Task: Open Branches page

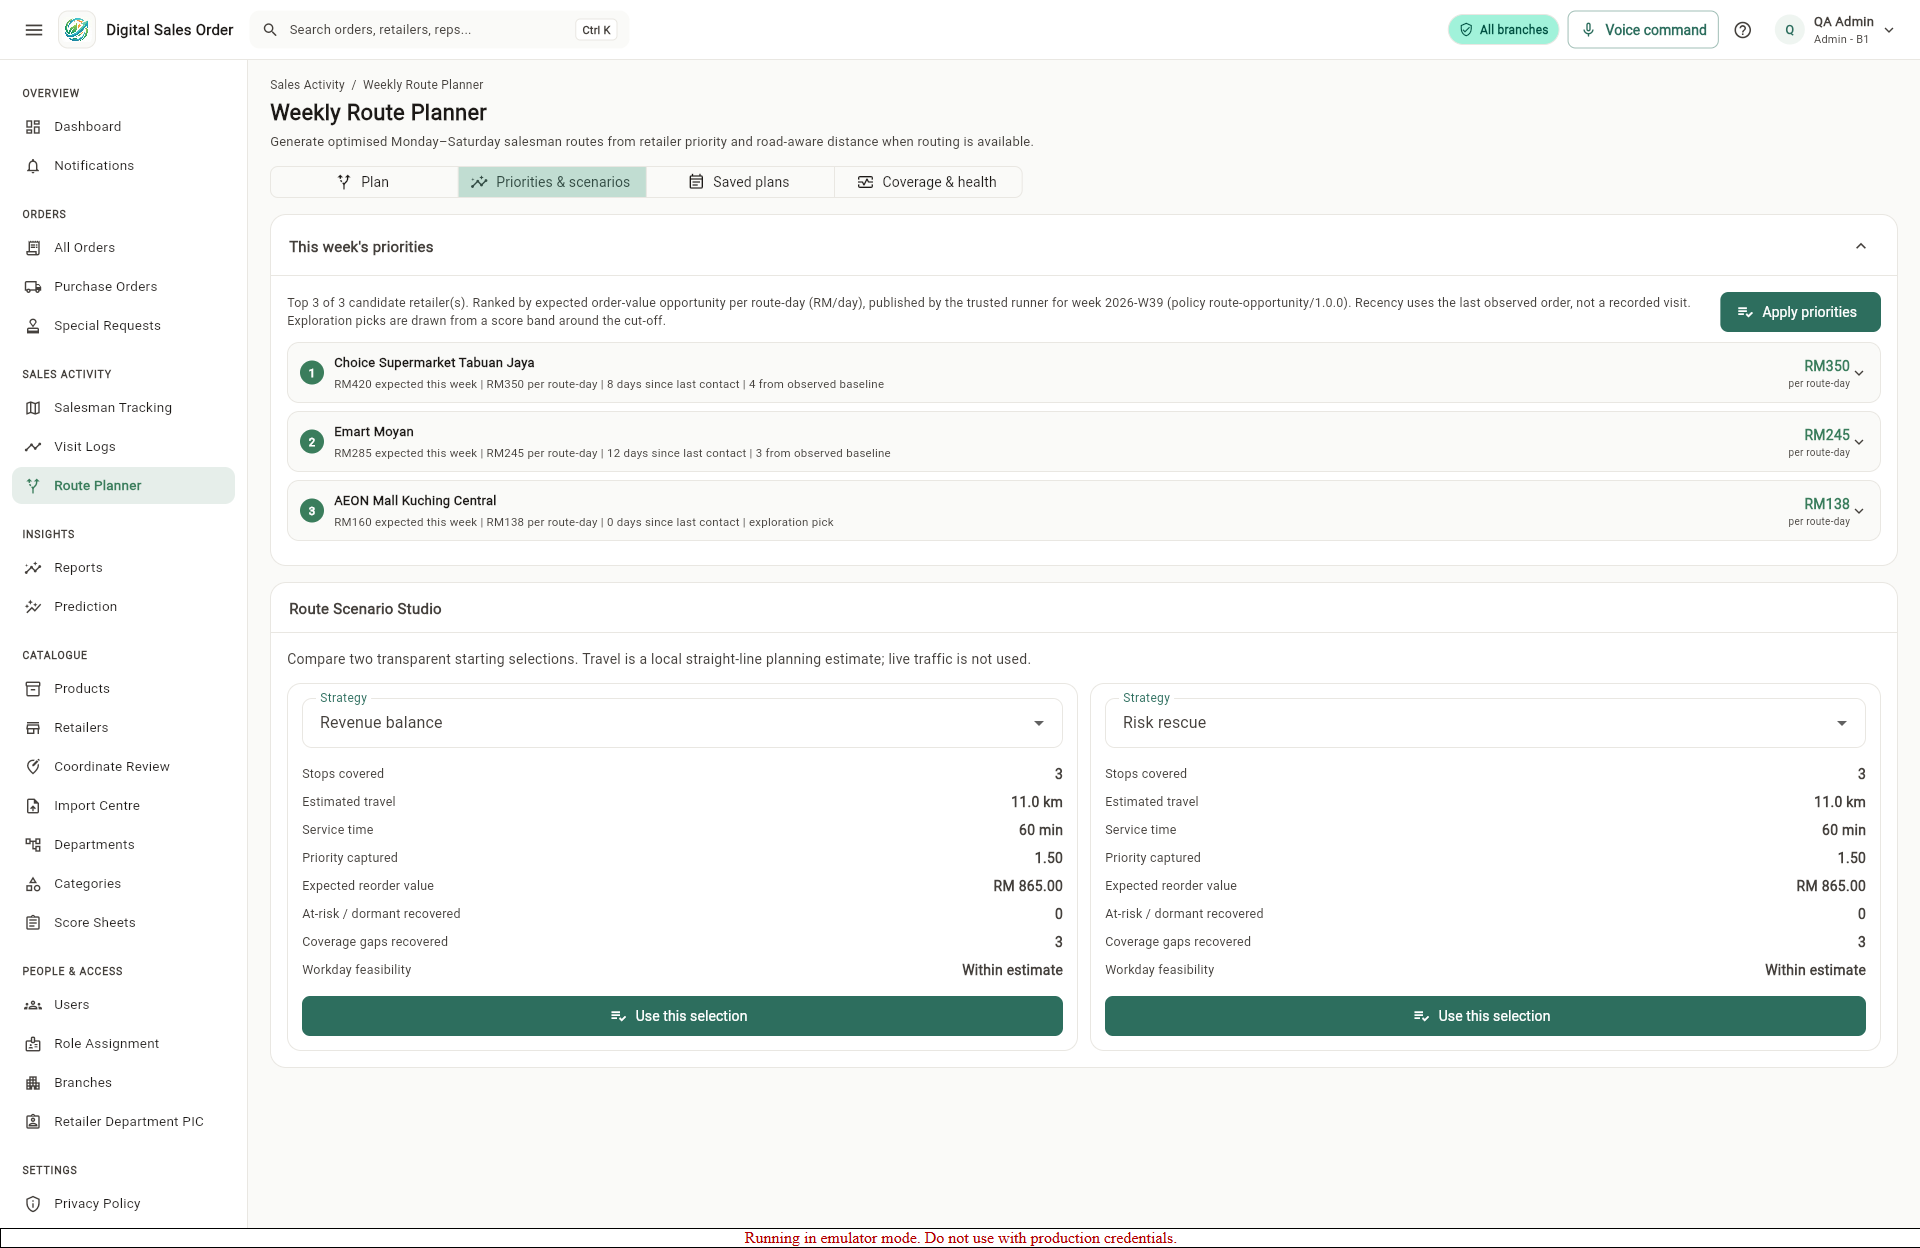Action: (123, 1083)
